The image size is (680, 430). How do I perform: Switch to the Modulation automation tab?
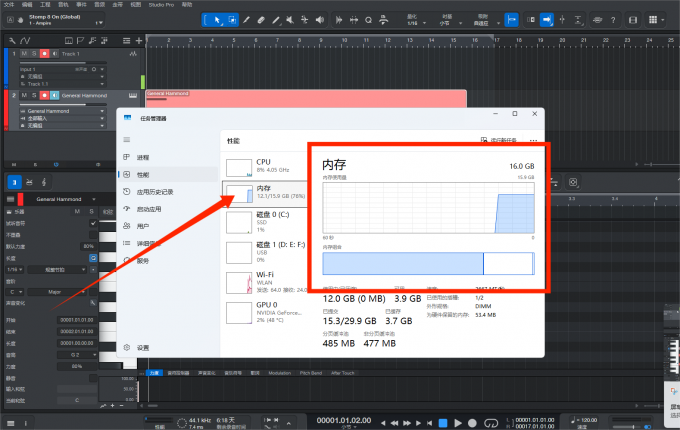[279, 373]
